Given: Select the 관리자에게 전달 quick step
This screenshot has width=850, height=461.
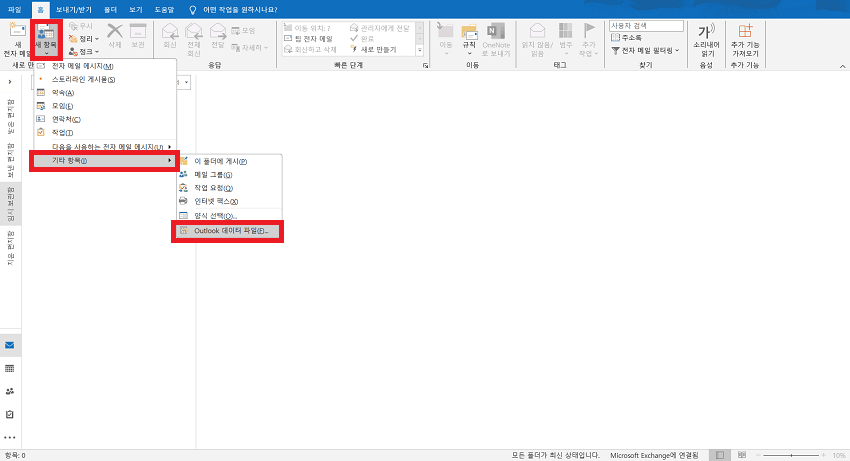Looking at the screenshot, I should (379, 28).
